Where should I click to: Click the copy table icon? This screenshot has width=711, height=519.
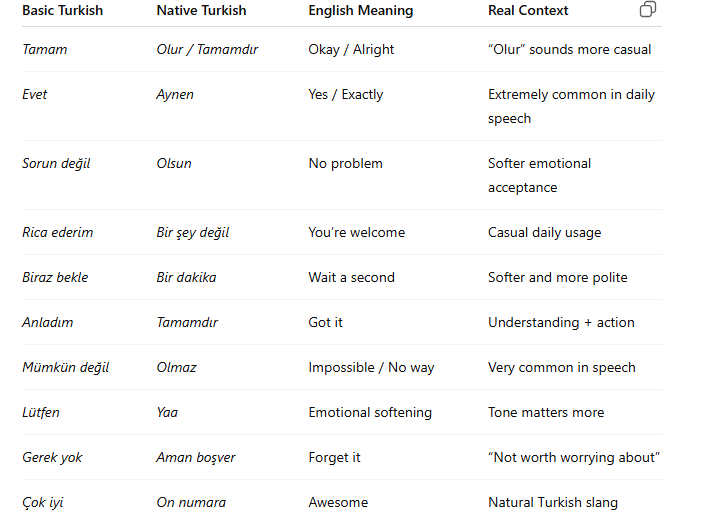coord(648,9)
